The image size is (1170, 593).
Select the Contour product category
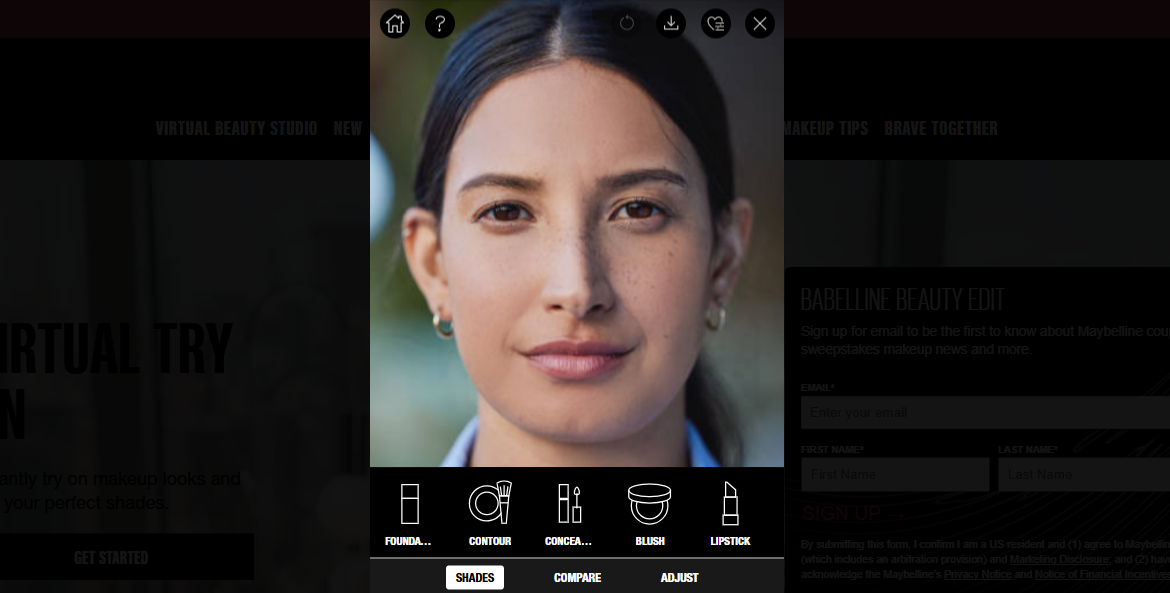490,514
